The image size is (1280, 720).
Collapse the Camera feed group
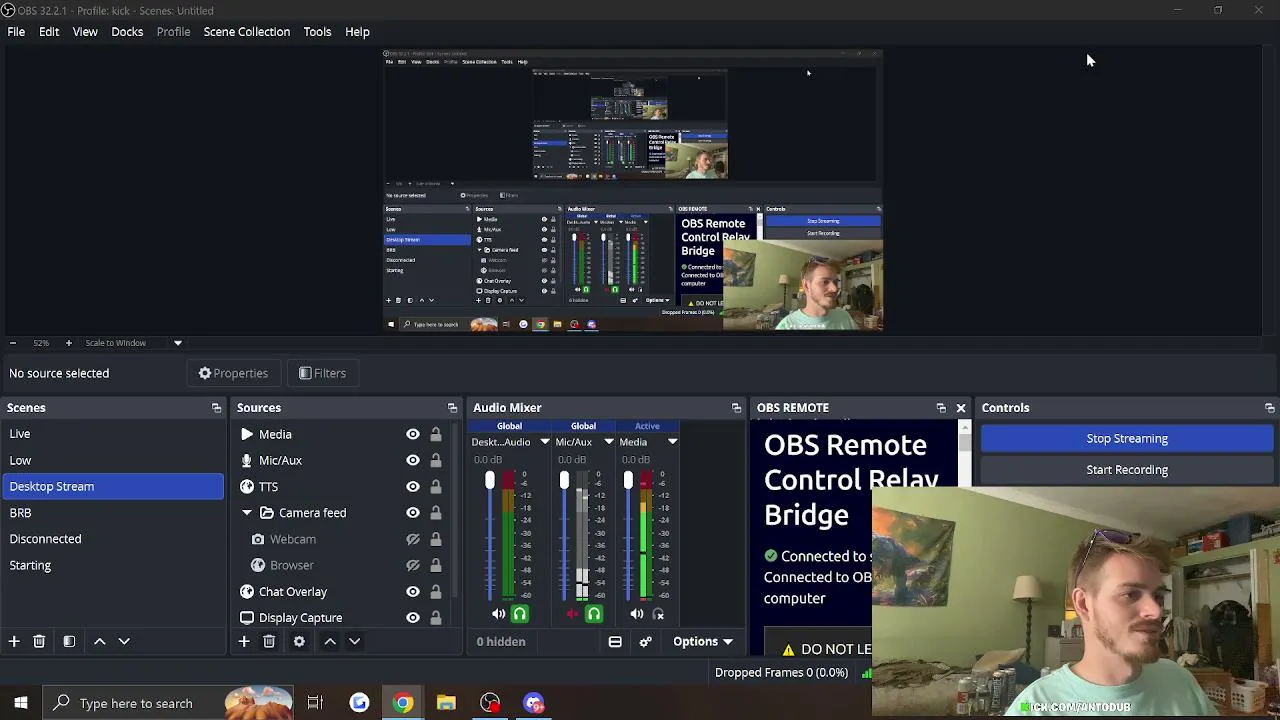(x=247, y=513)
